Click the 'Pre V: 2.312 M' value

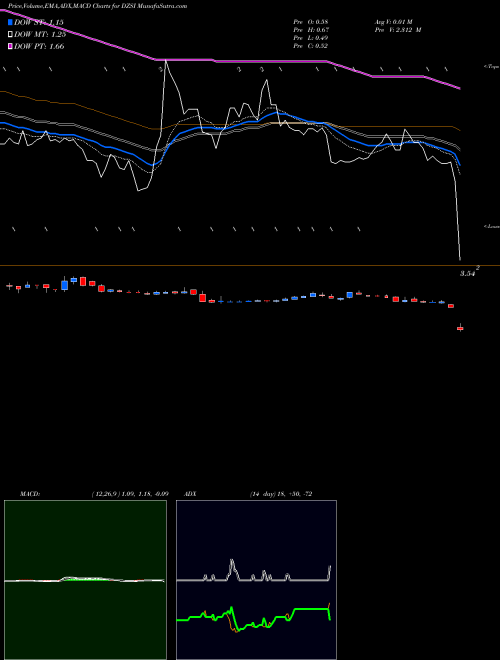click(398, 30)
